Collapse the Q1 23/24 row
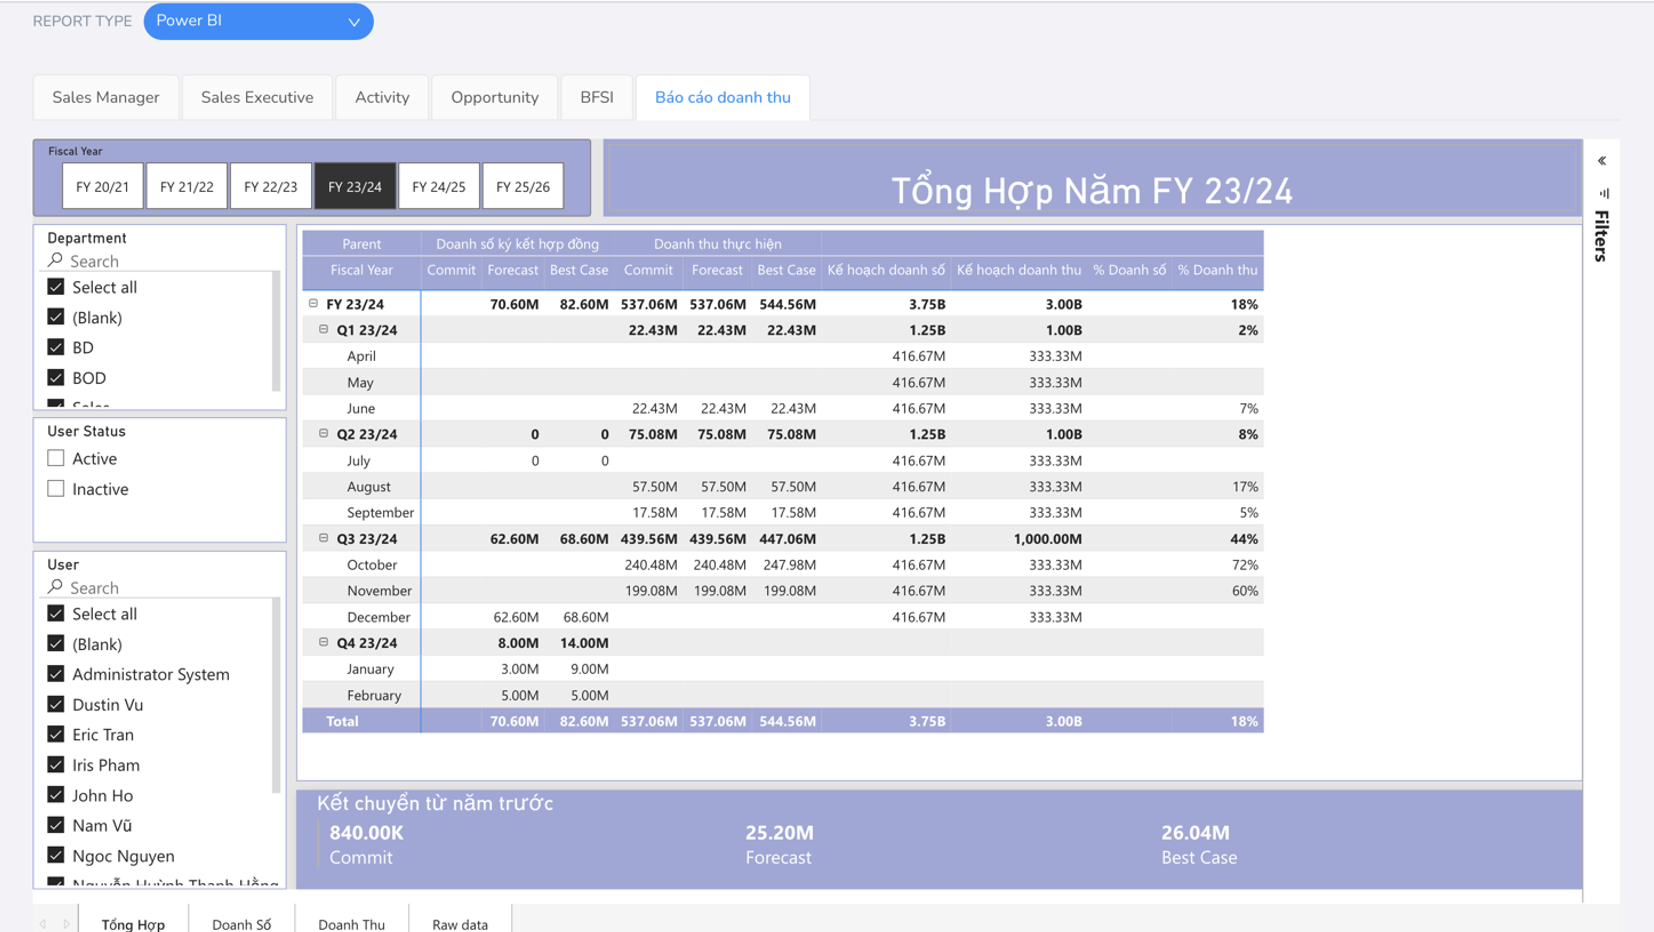 click(x=323, y=329)
